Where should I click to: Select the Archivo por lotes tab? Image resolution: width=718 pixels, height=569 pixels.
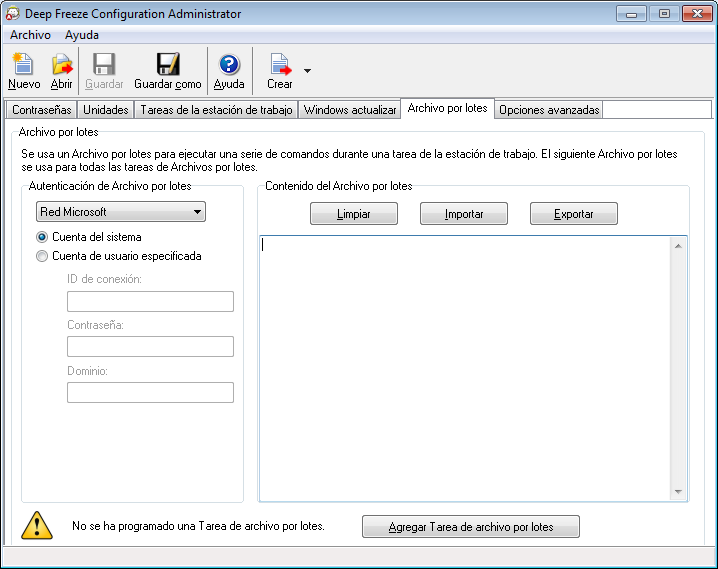(x=447, y=108)
